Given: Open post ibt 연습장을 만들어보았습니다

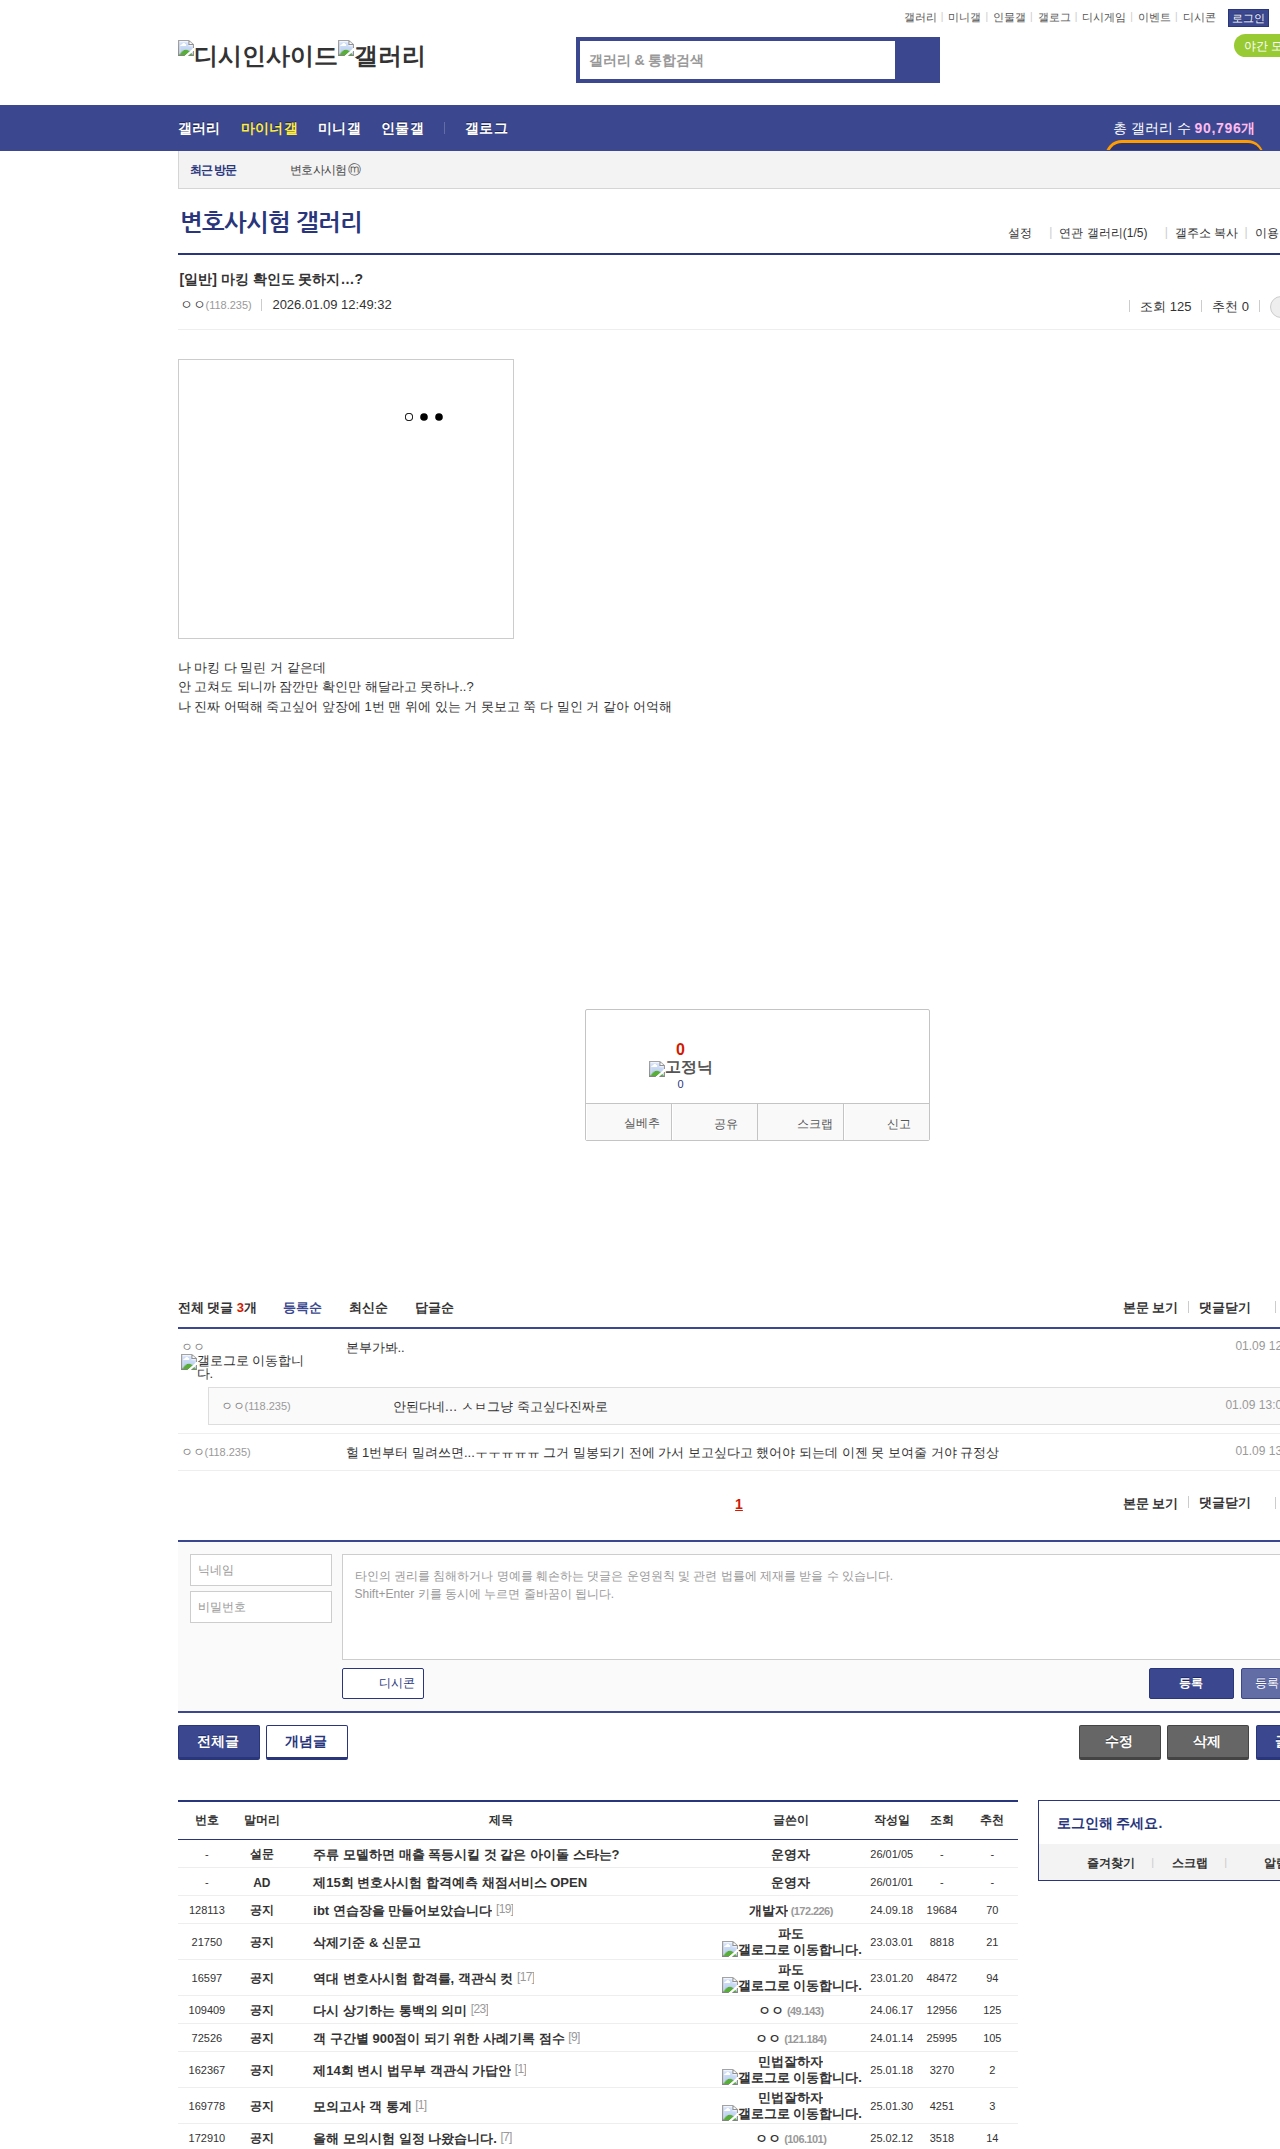Looking at the screenshot, I should (402, 1910).
